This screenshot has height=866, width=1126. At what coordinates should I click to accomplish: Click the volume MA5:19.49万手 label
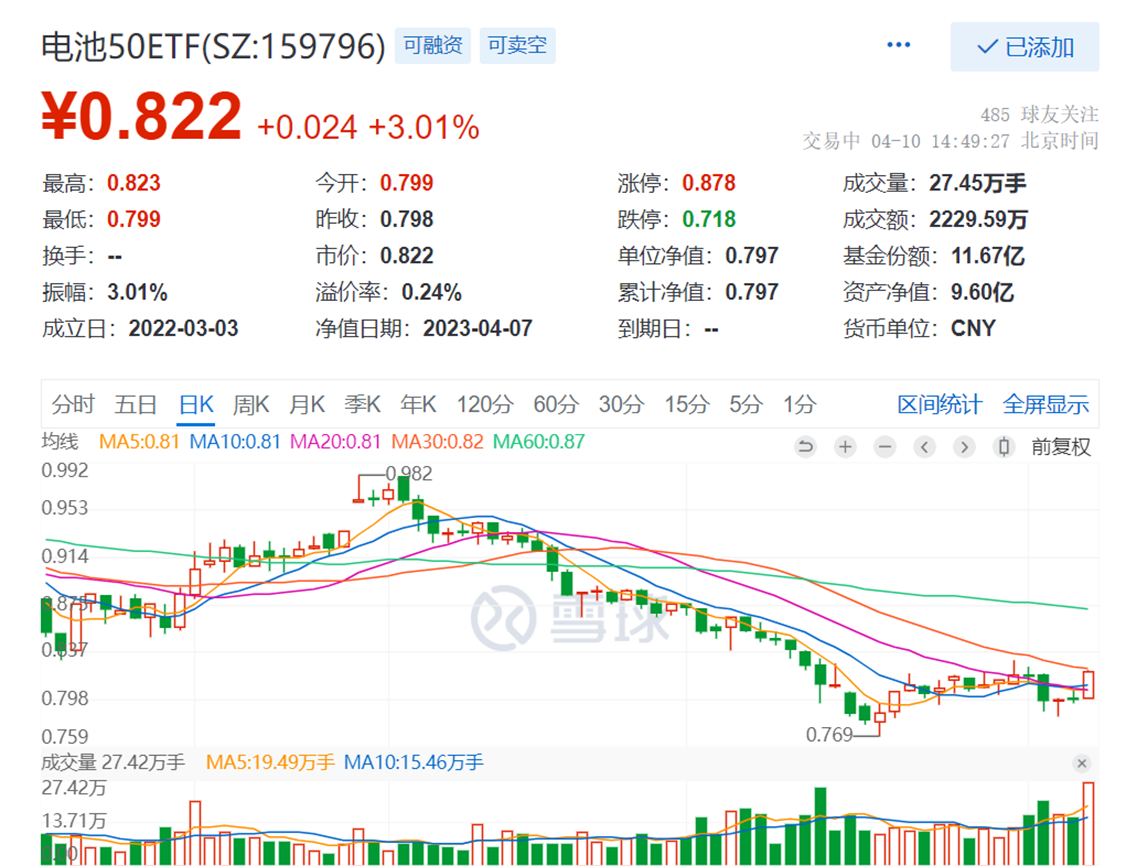point(270,763)
